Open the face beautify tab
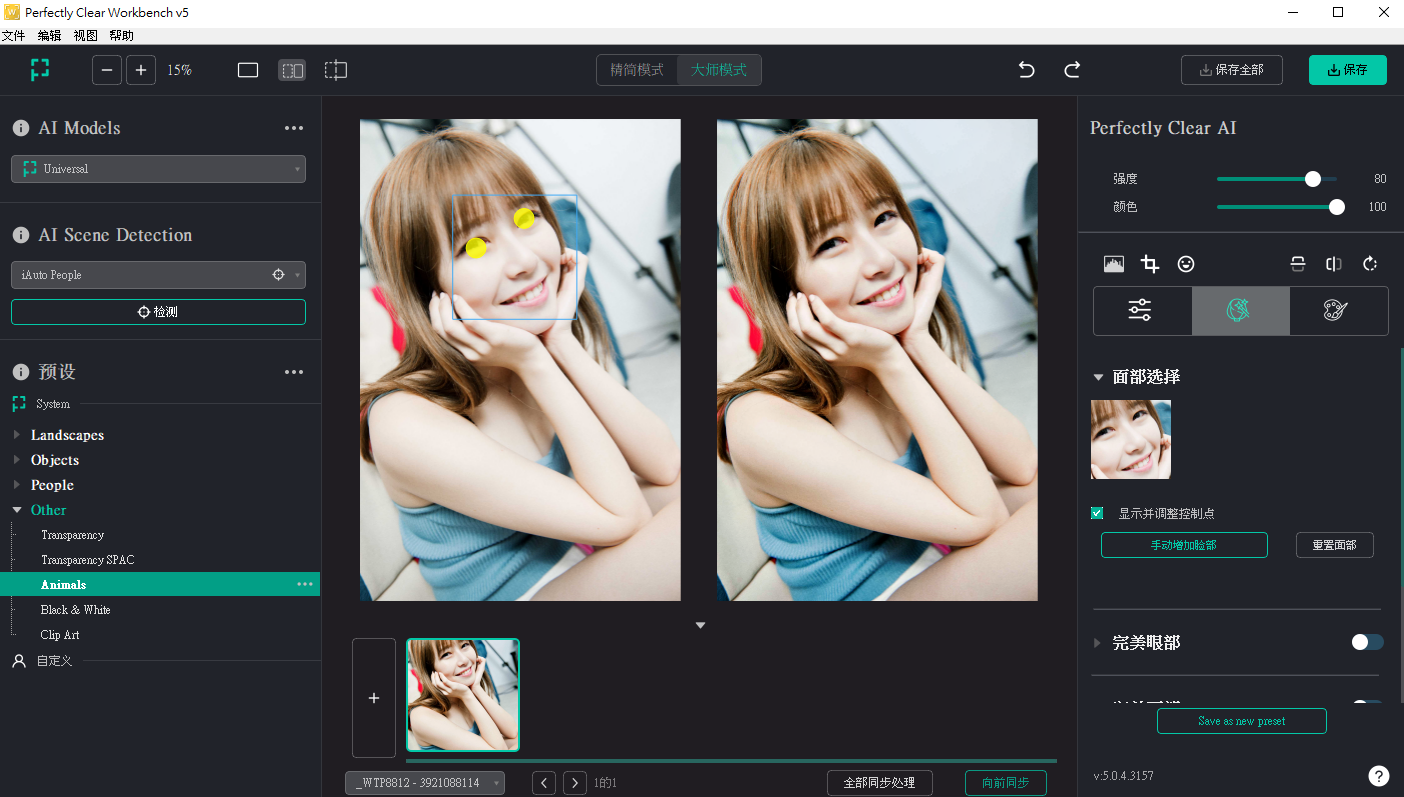 click(x=1239, y=310)
